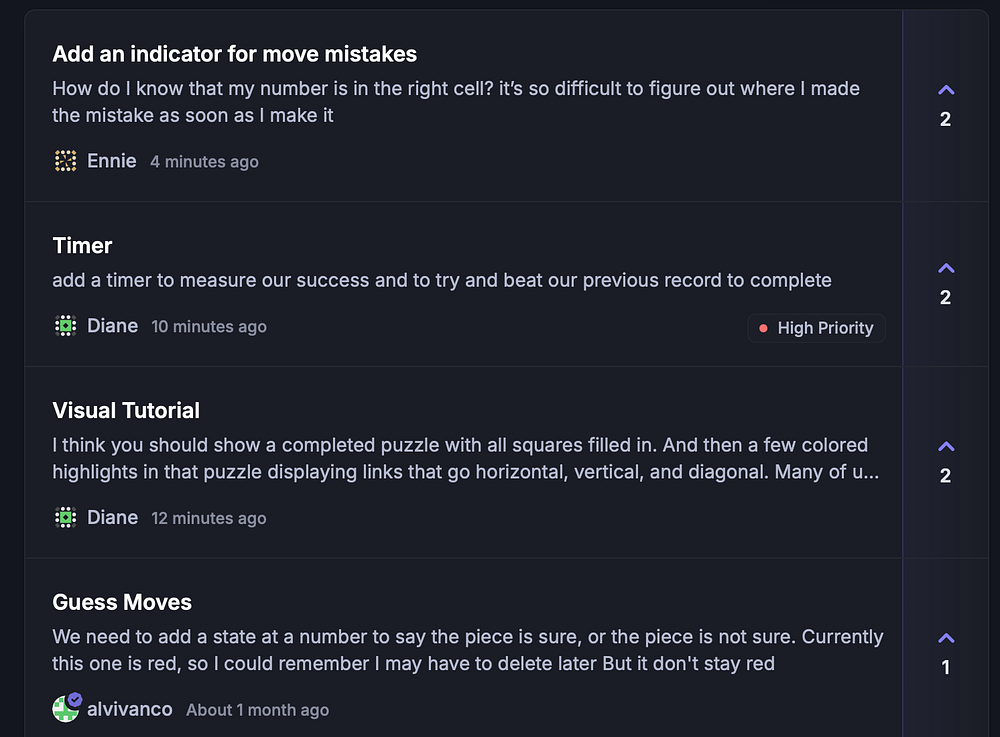Open the Timer post title
The height and width of the screenshot is (737, 1000).
tap(82, 246)
